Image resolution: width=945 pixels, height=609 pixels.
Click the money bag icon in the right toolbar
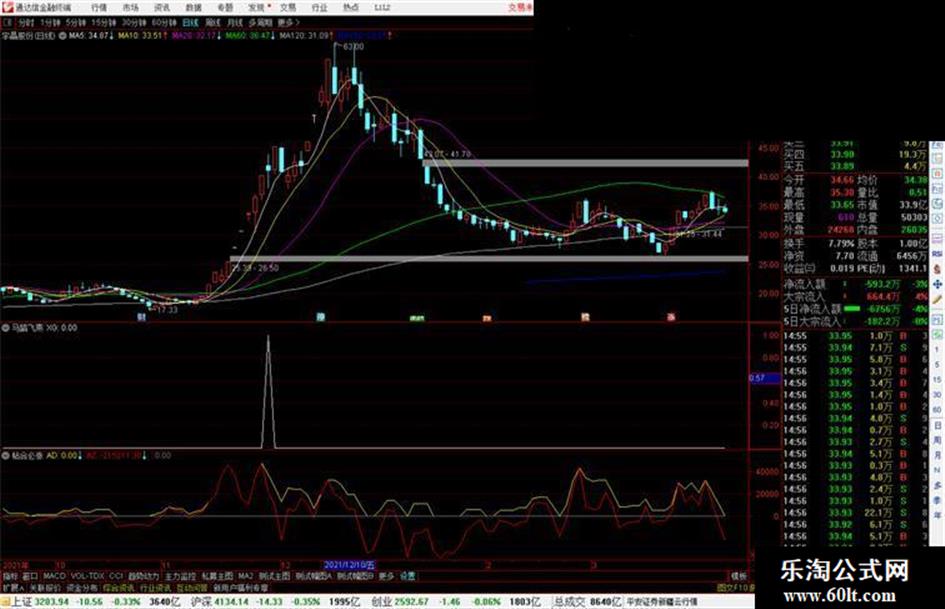coord(937,268)
